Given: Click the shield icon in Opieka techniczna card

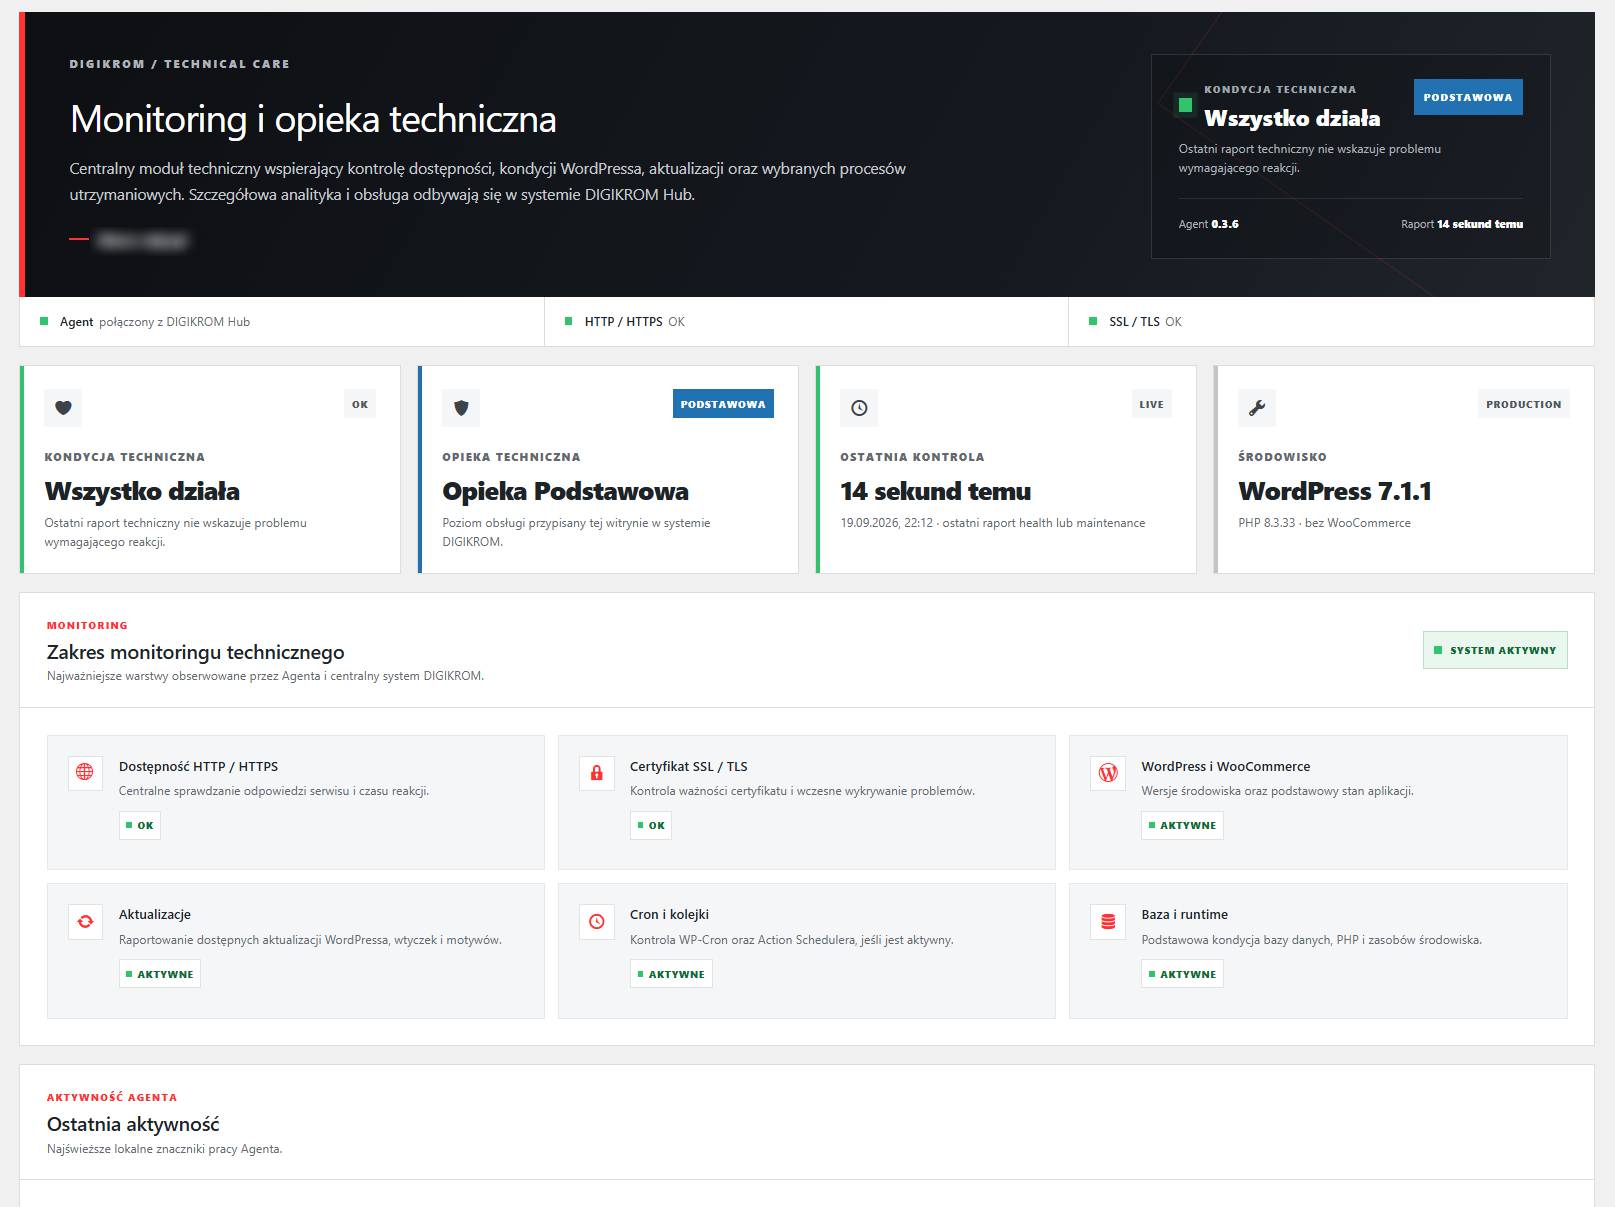Looking at the screenshot, I should 461,407.
